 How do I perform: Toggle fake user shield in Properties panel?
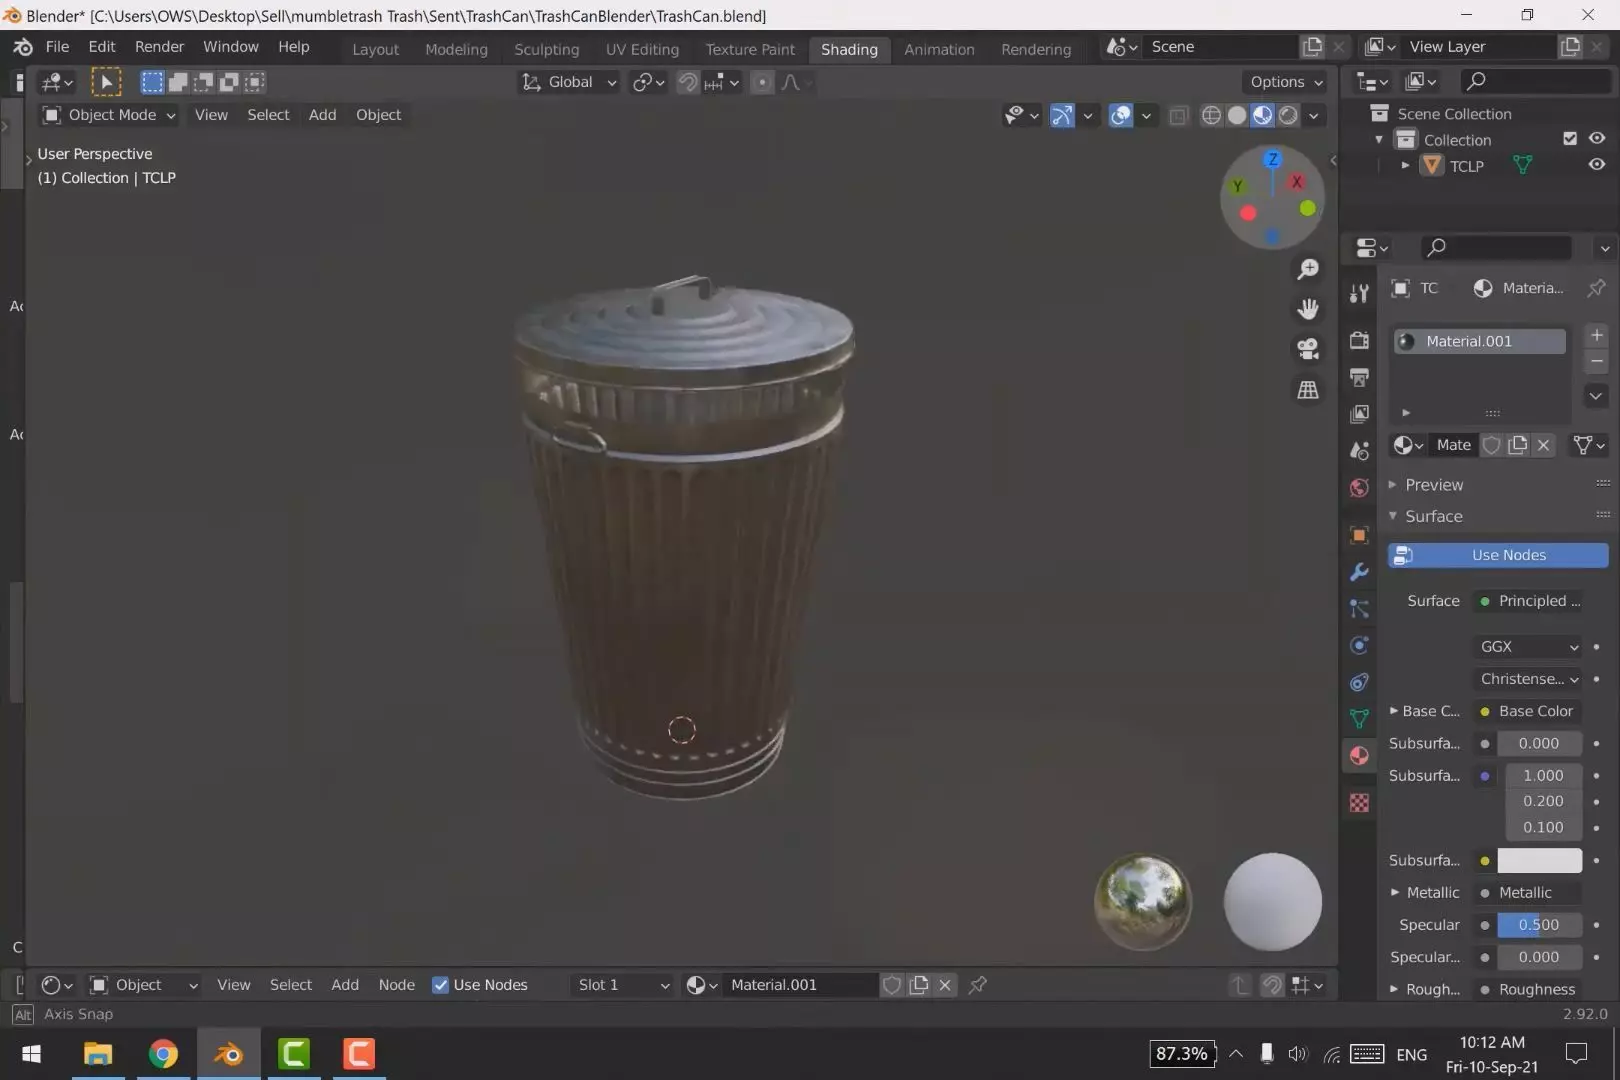[1491, 445]
